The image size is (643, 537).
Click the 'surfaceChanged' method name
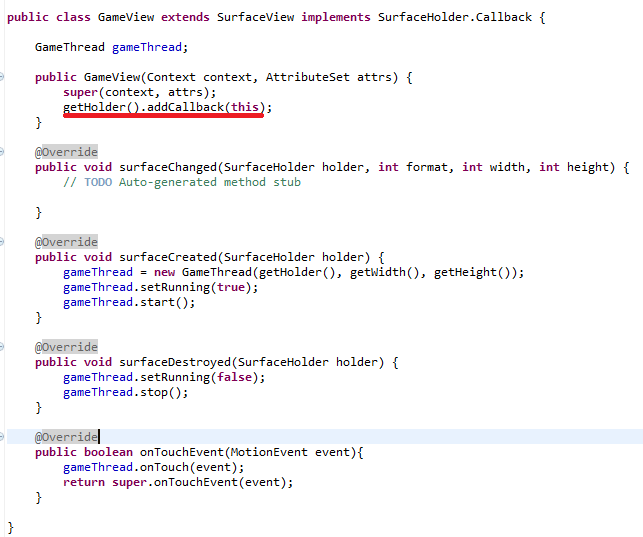(x=168, y=167)
